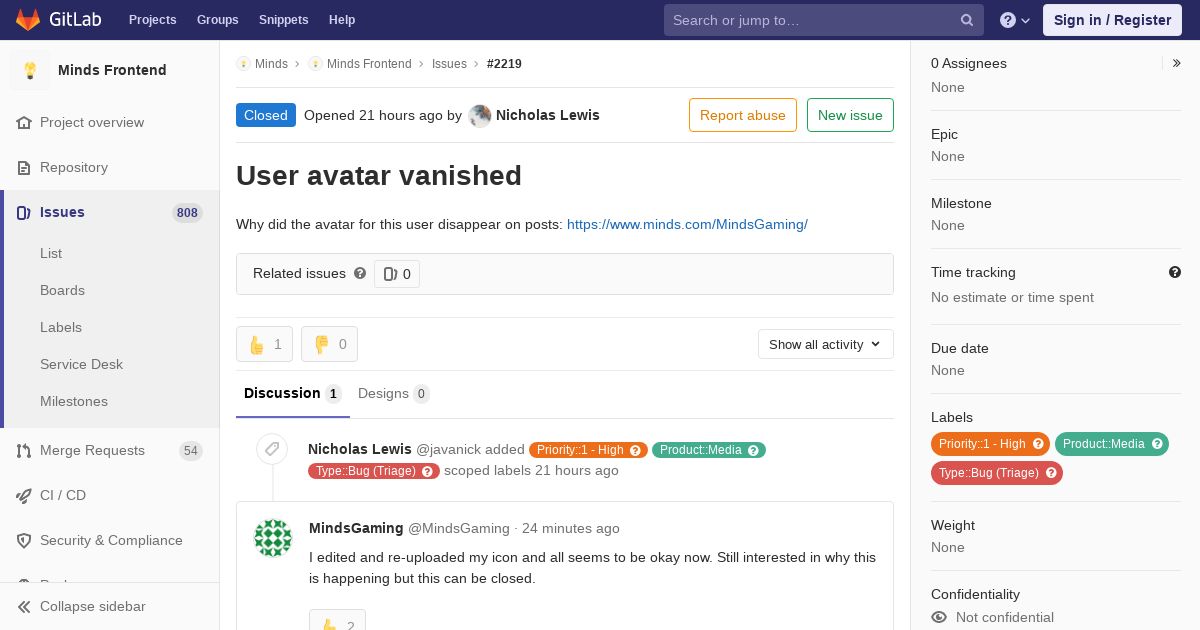Open the Labels page in sidebar
This screenshot has width=1200, height=630.
click(61, 327)
